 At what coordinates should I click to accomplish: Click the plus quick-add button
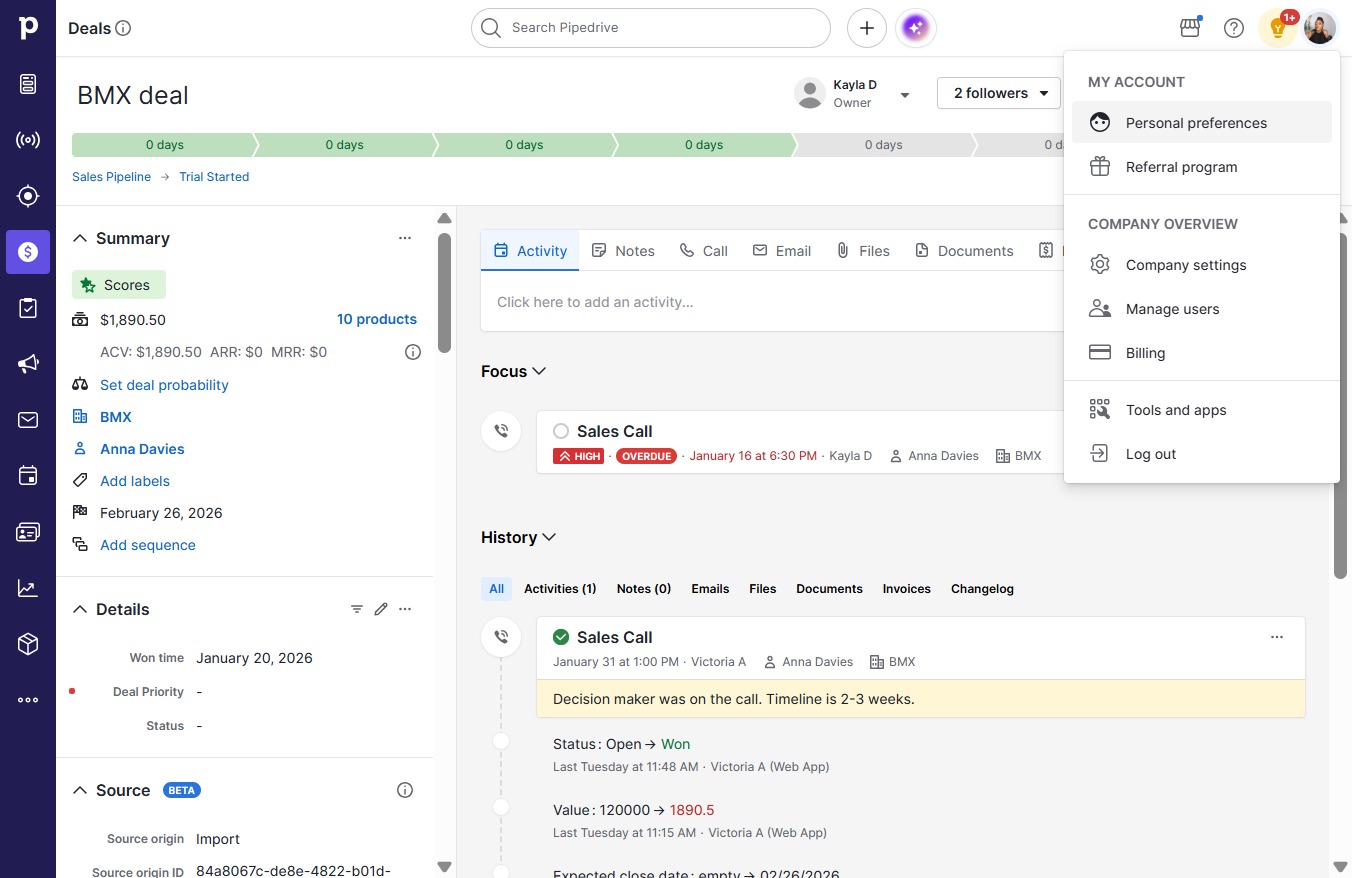pyautogui.click(x=867, y=28)
